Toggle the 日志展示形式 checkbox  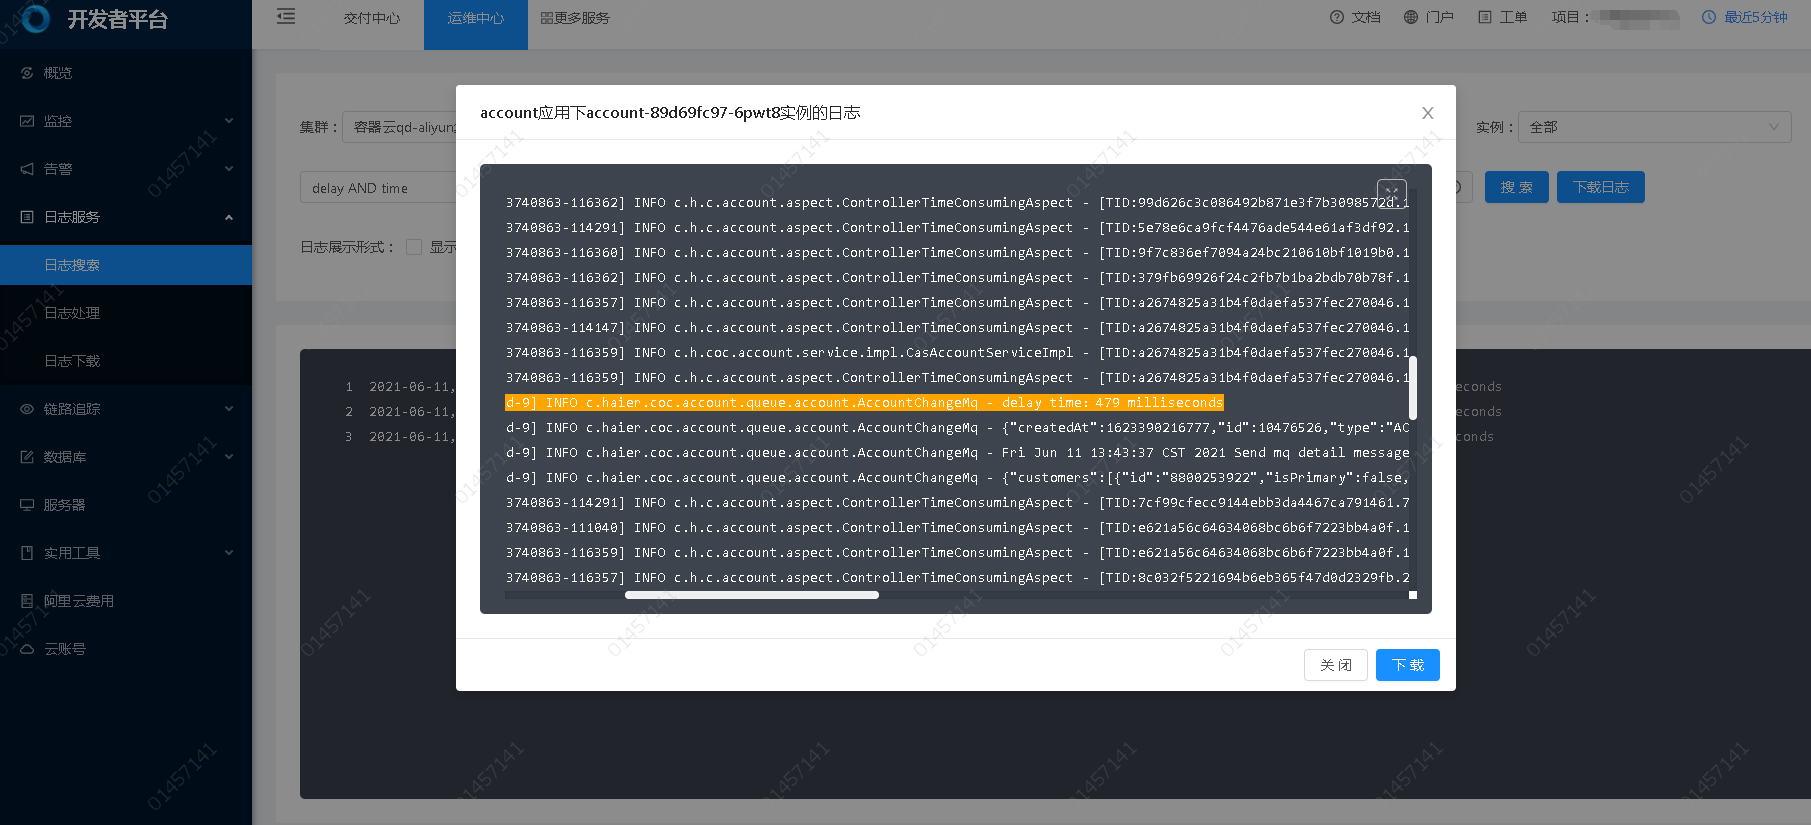(414, 247)
